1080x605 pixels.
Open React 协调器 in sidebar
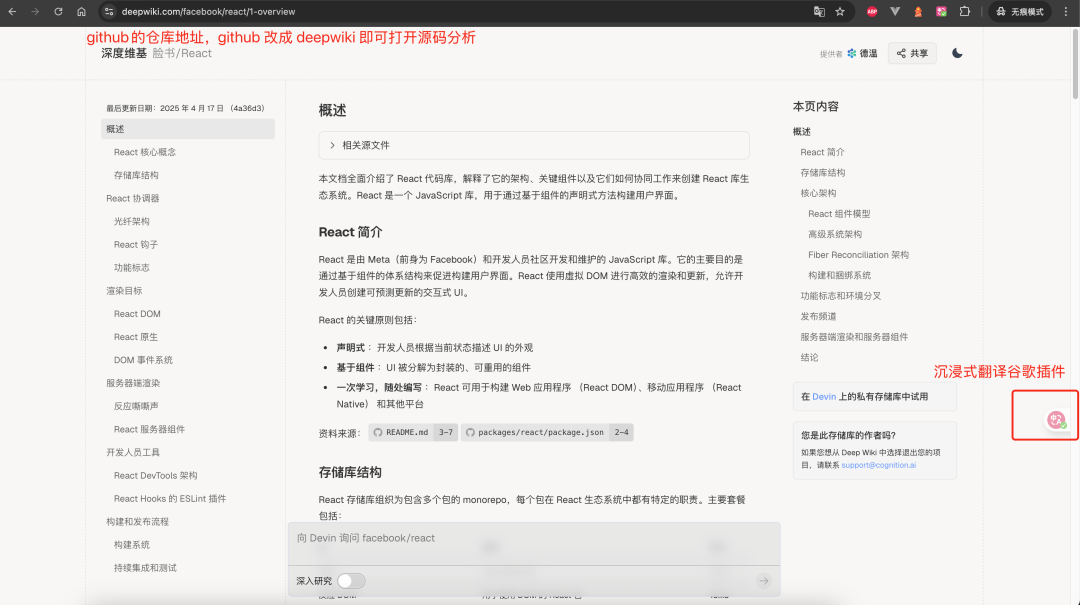click(x=132, y=198)
